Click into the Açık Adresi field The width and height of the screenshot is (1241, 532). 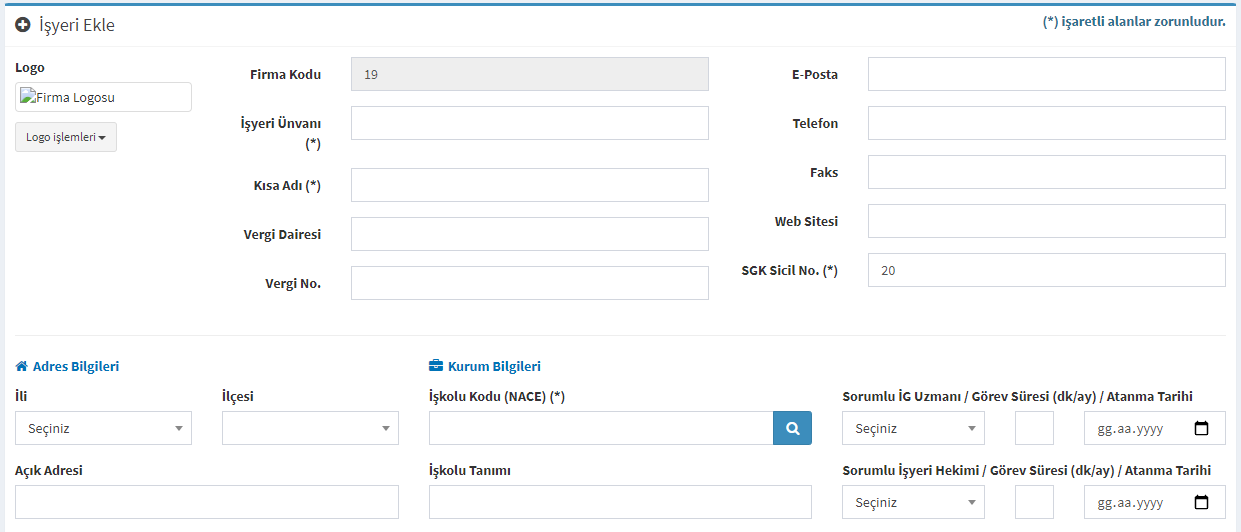click(207, 502)
